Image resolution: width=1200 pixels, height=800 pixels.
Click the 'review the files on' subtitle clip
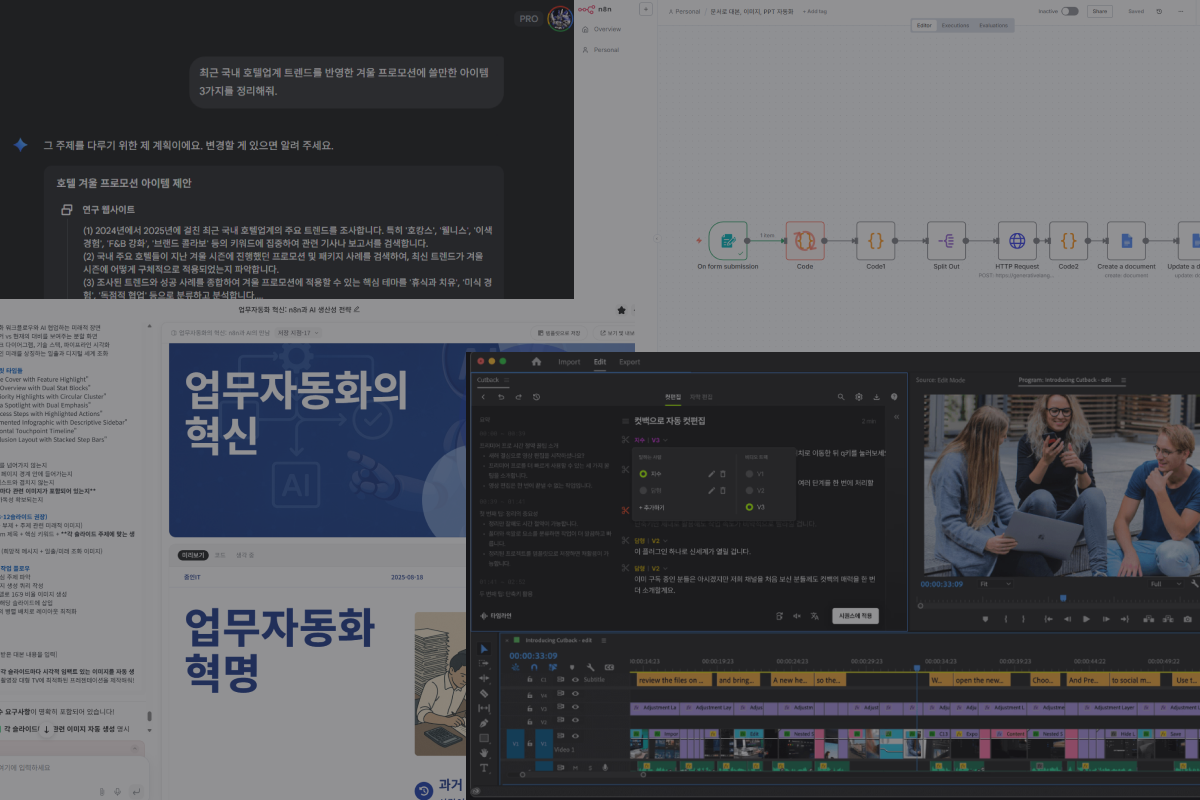[672, 680]
